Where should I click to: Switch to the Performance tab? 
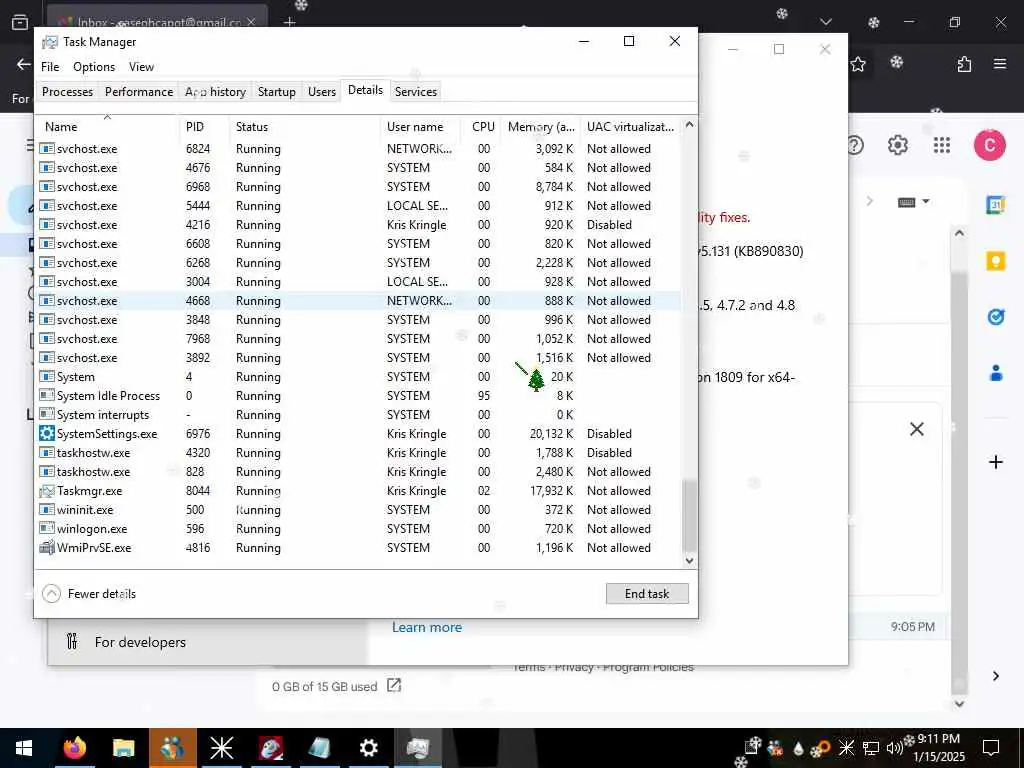[x=138, y=91]
